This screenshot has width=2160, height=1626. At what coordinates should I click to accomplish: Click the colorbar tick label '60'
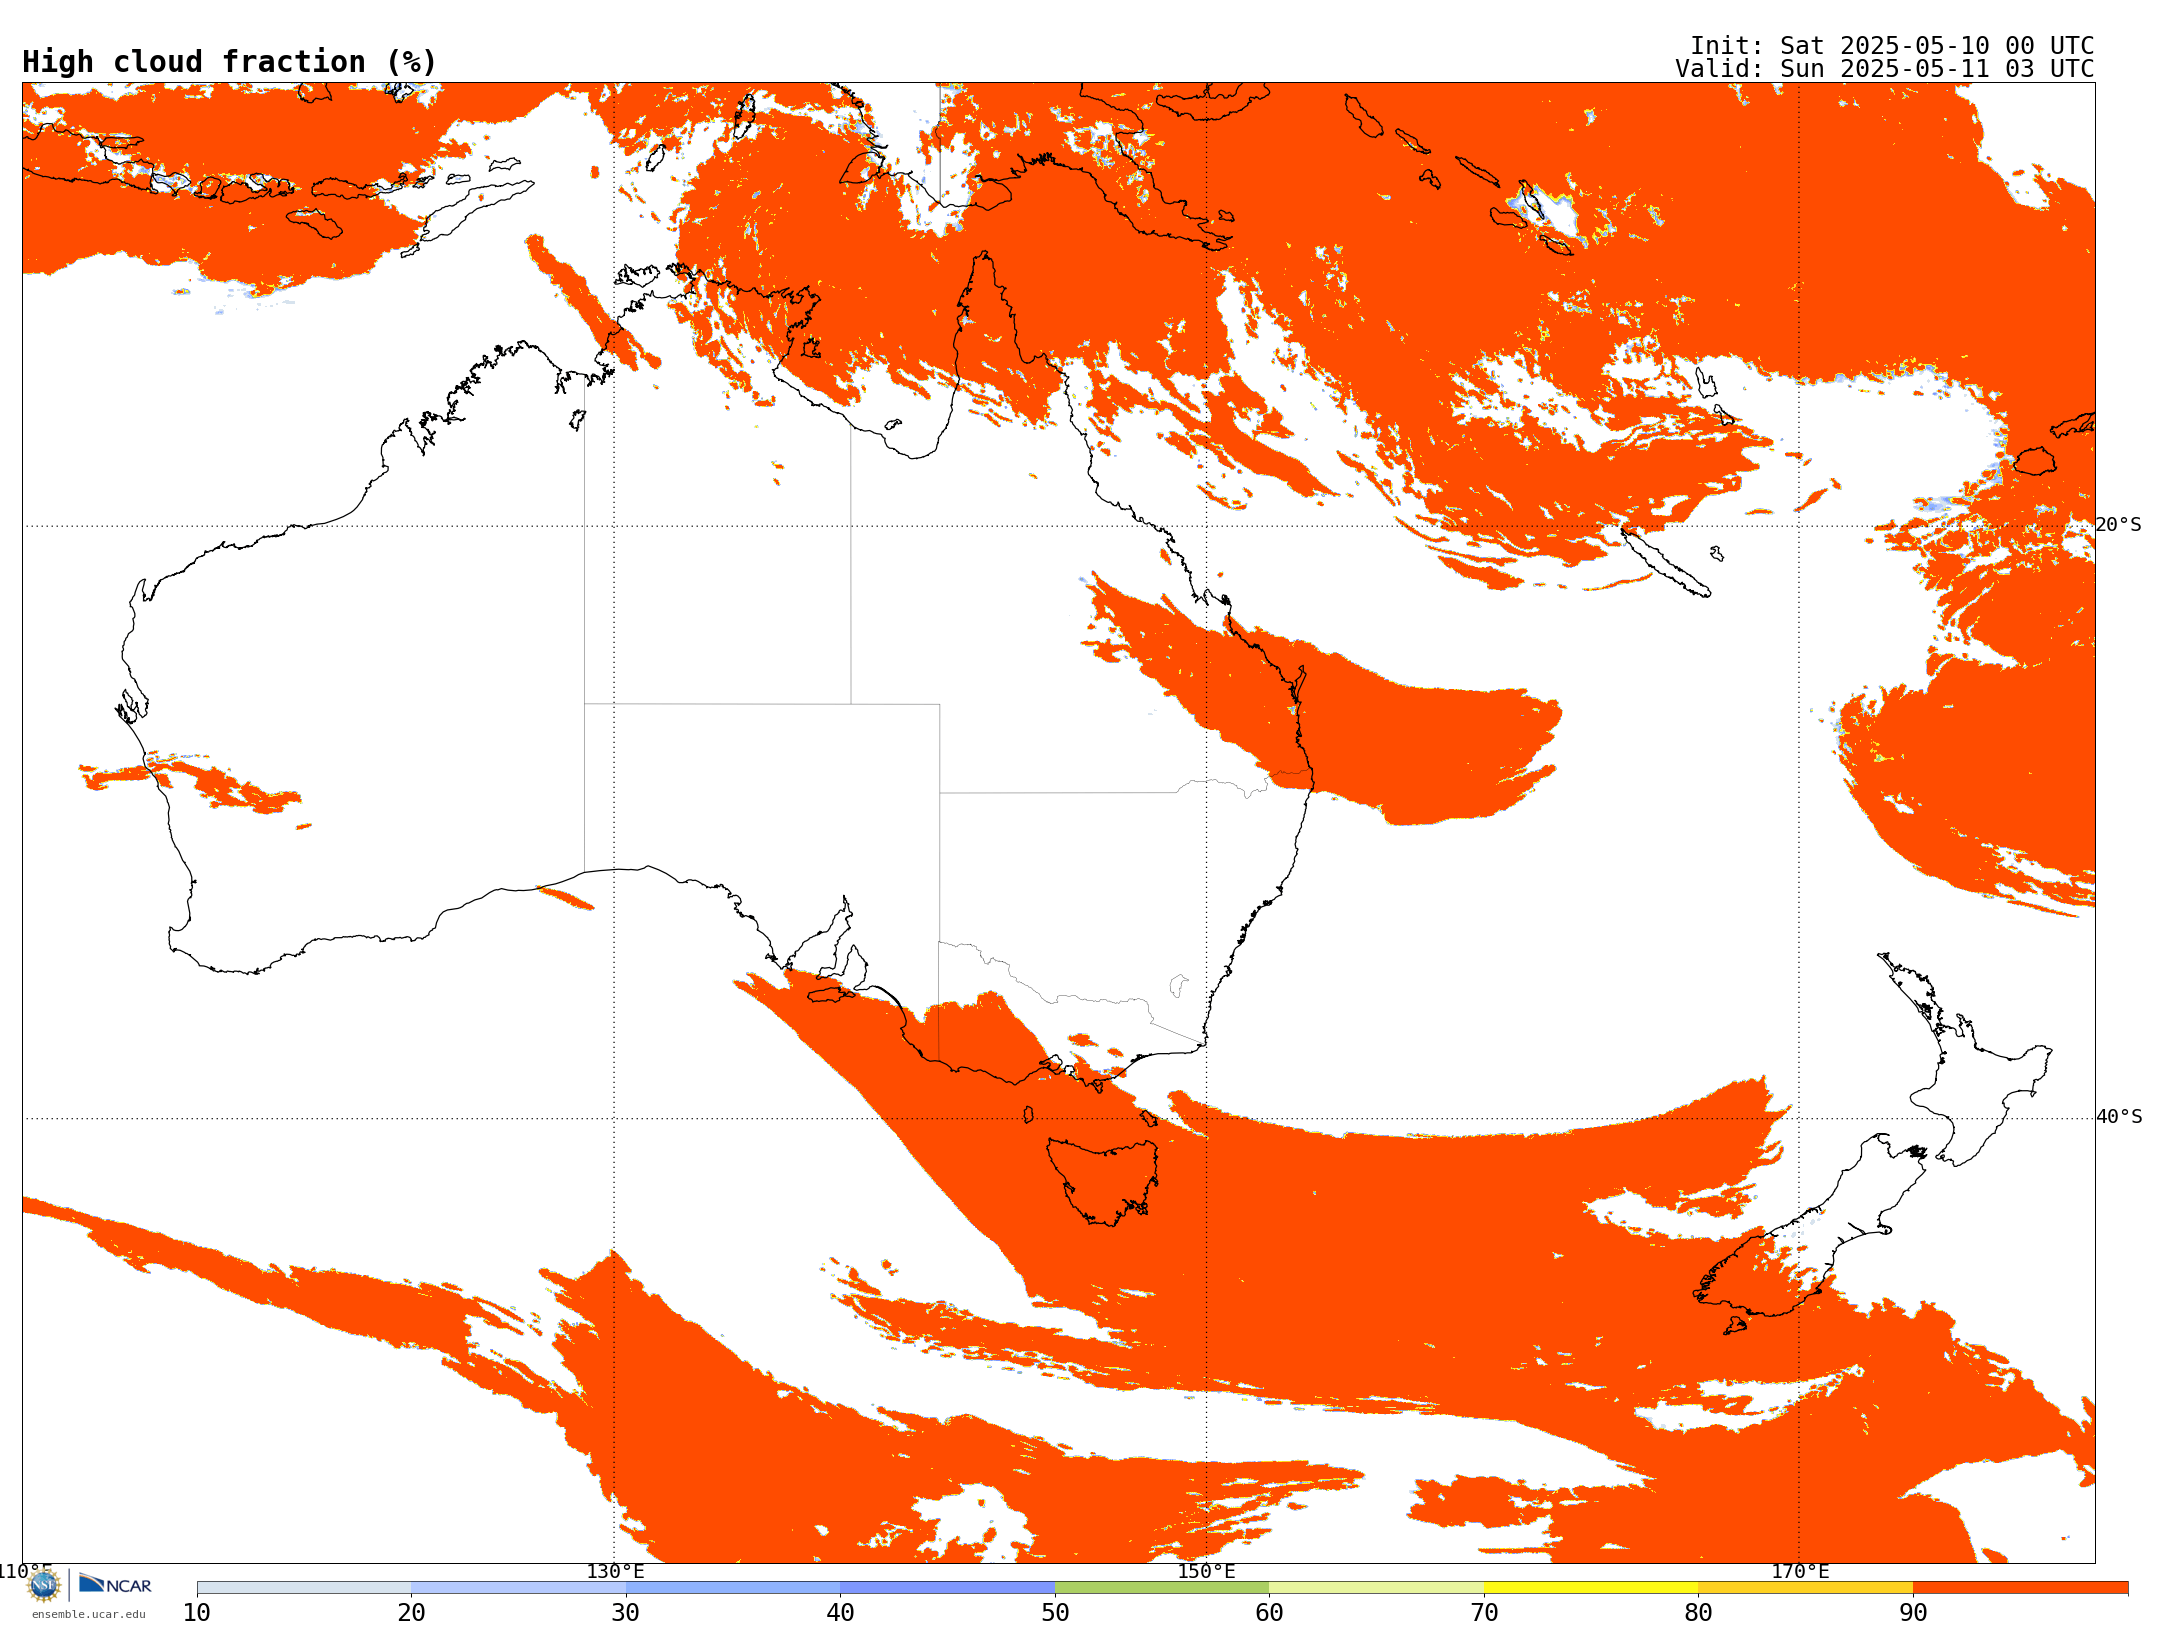(1269, 1613)
